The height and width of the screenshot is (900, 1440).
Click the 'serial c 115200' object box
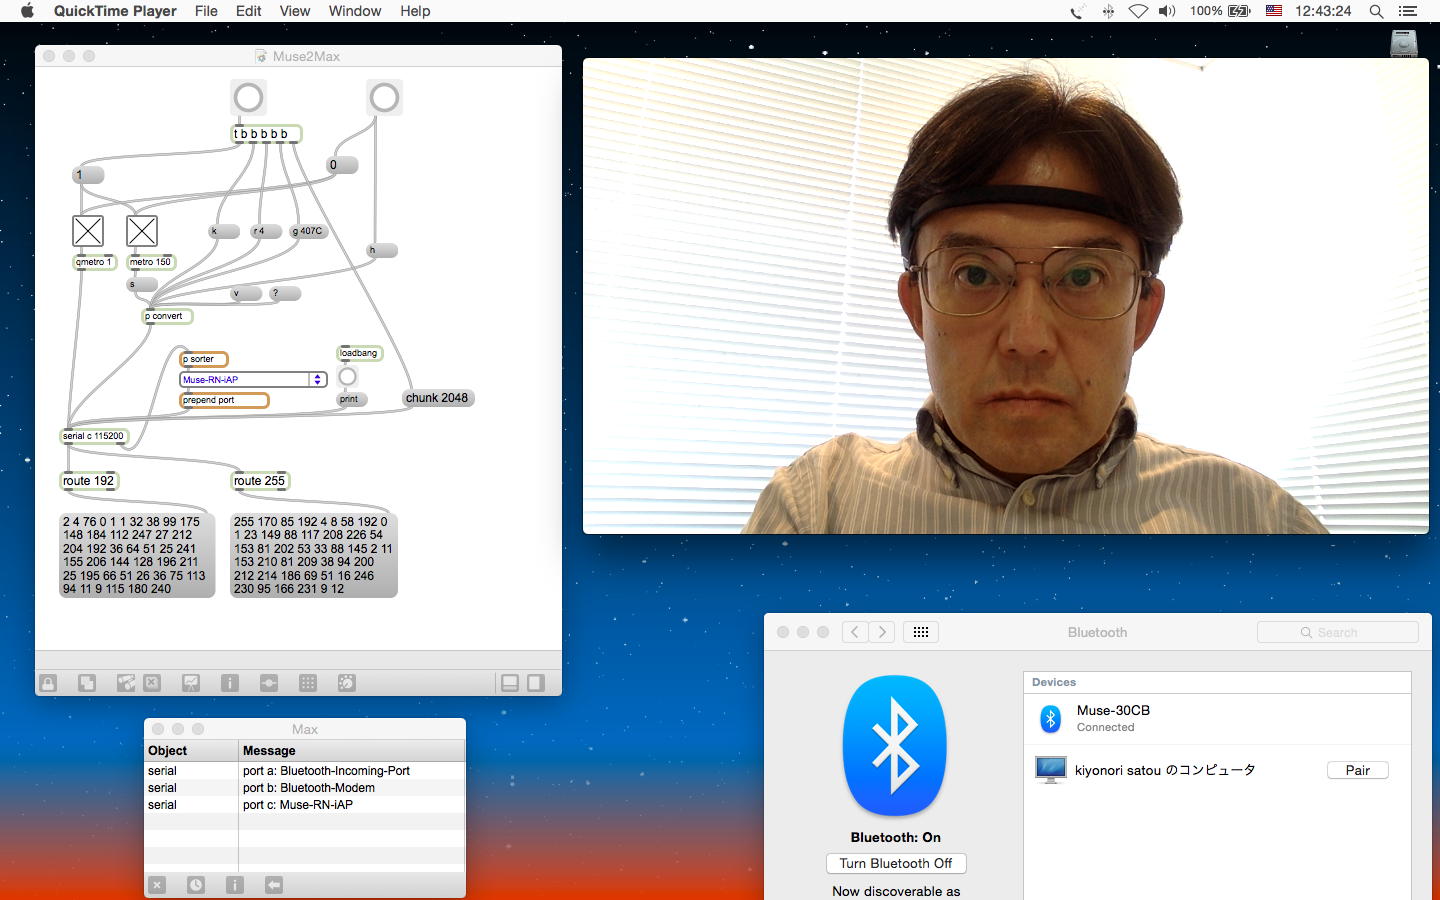click(95, 436)
